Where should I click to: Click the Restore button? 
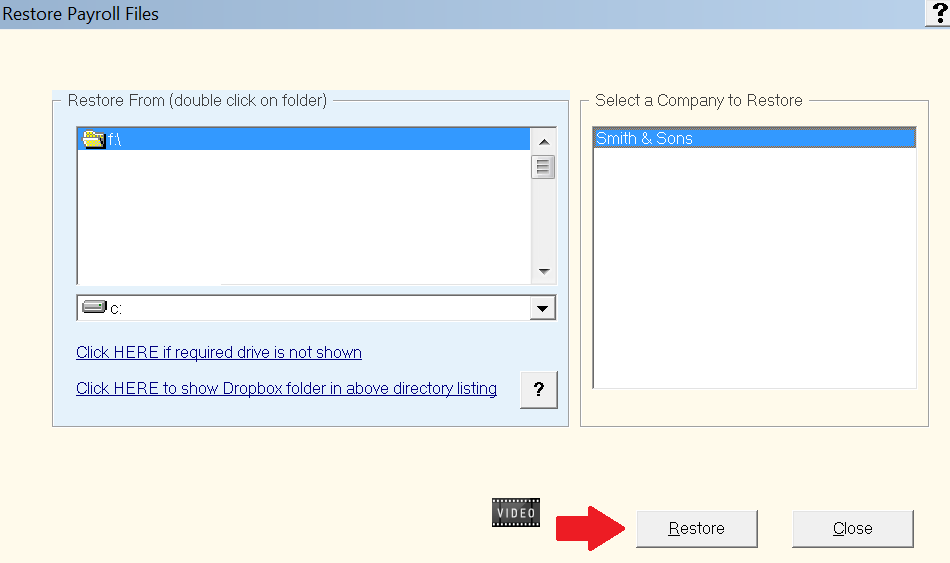(697, 529)
